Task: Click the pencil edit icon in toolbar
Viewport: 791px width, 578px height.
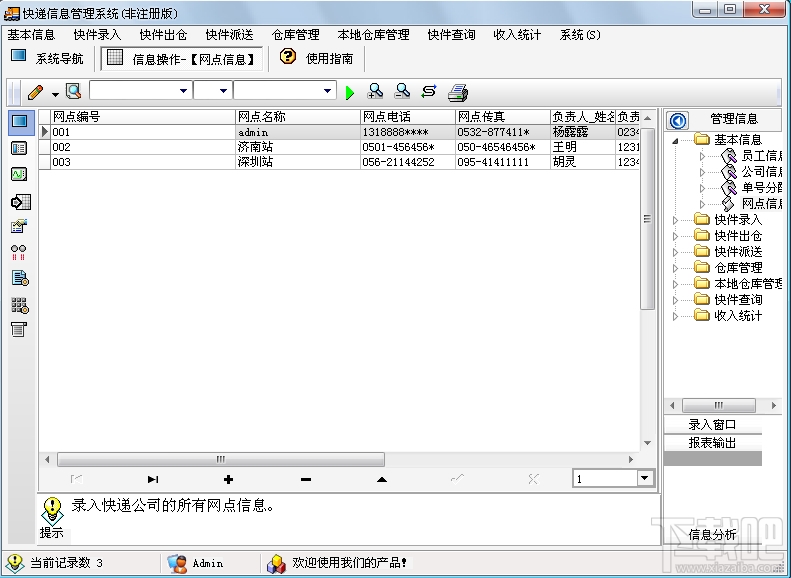Action: 35,92
